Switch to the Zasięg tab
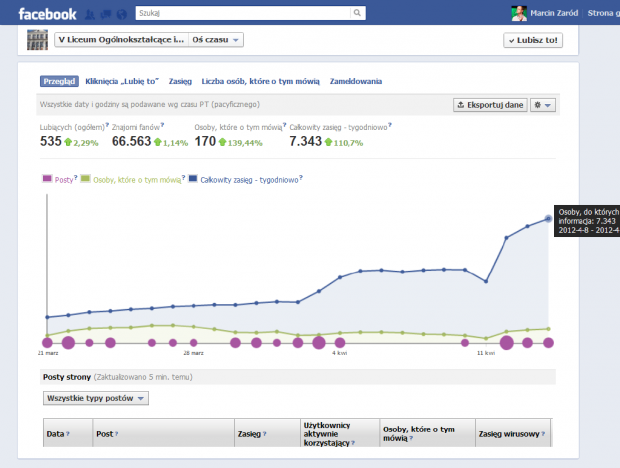620x468 pixels. 180,81
